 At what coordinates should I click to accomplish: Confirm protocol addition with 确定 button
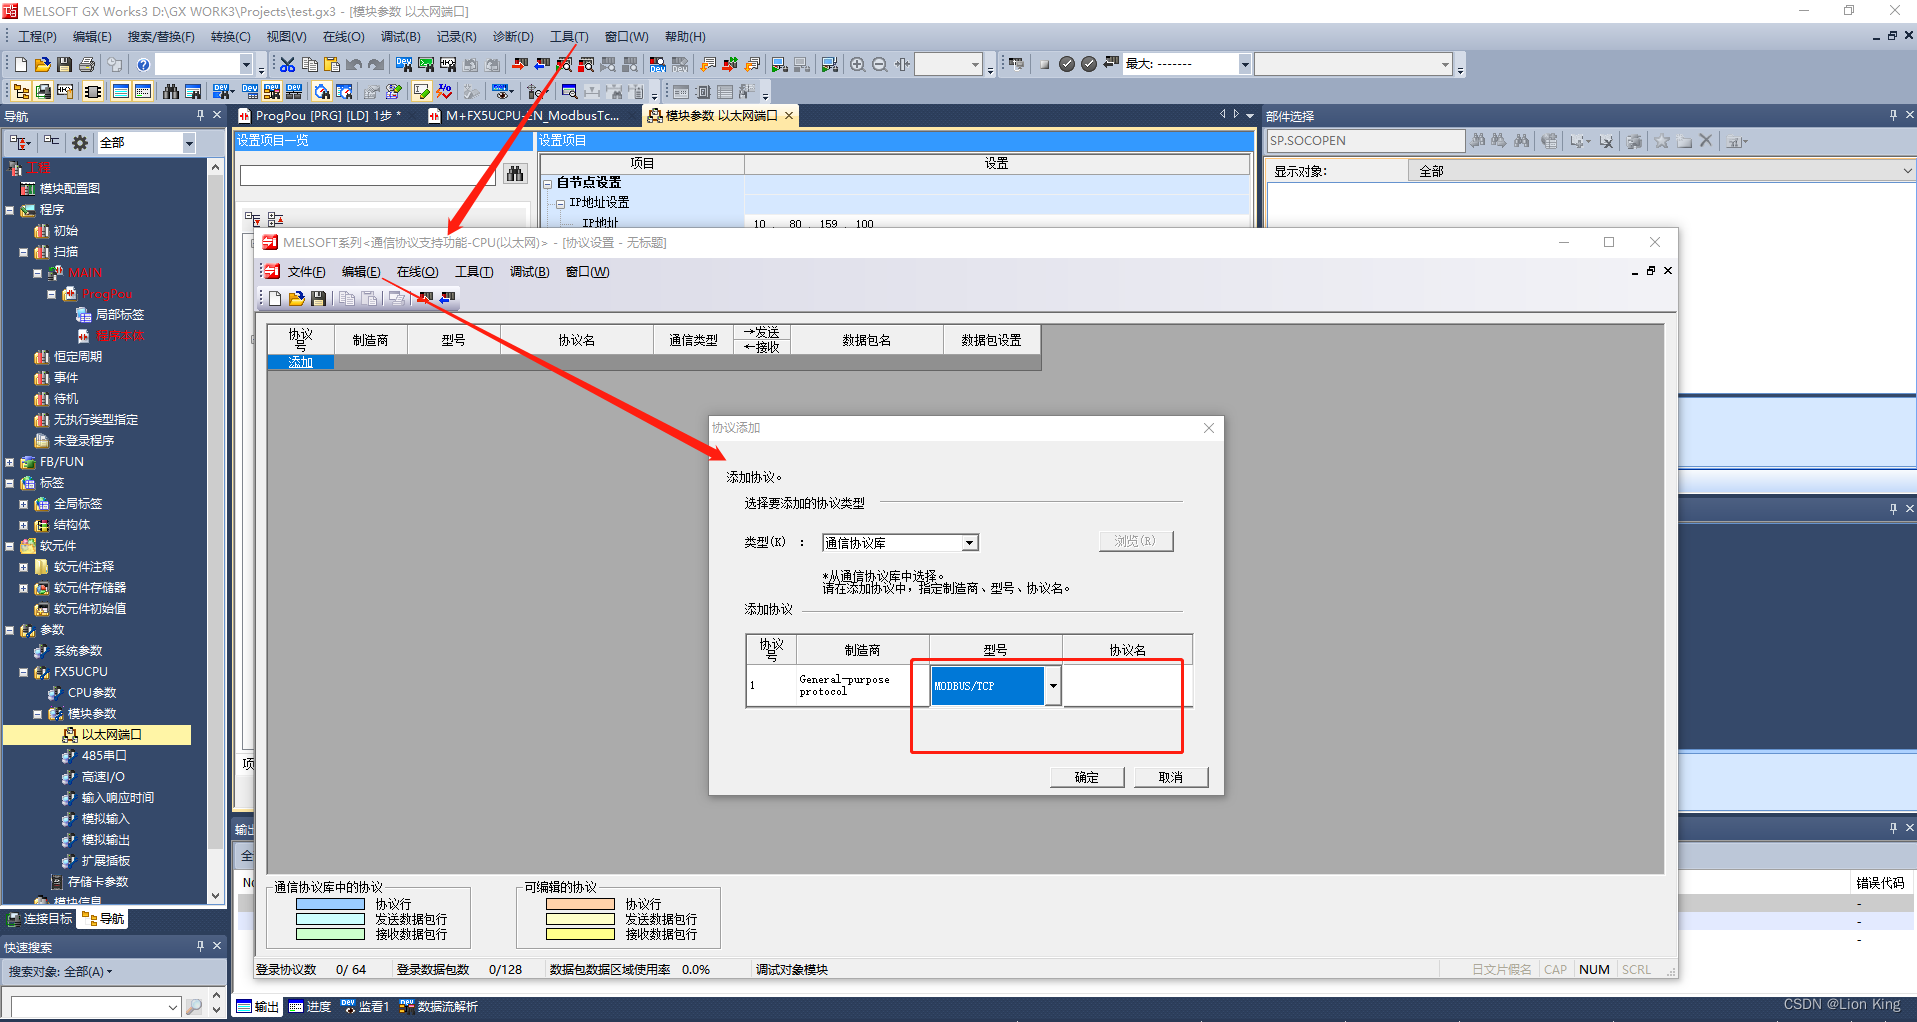1087,777
